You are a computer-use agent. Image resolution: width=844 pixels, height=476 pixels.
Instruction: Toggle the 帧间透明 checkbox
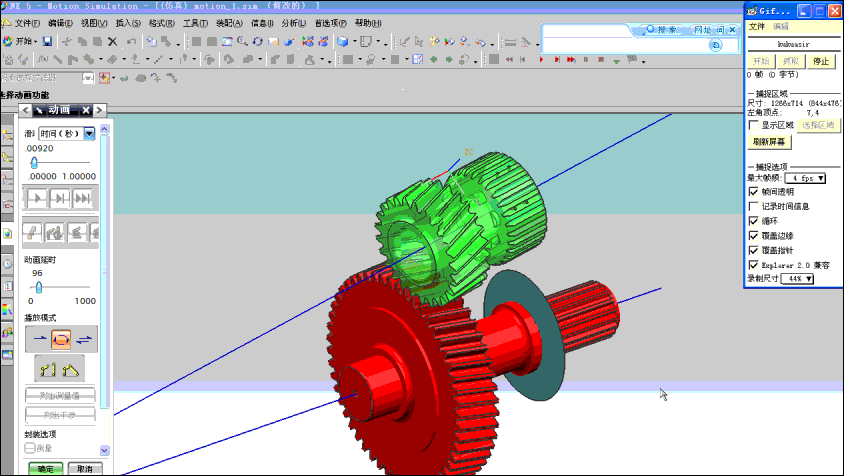pos(754,192)
